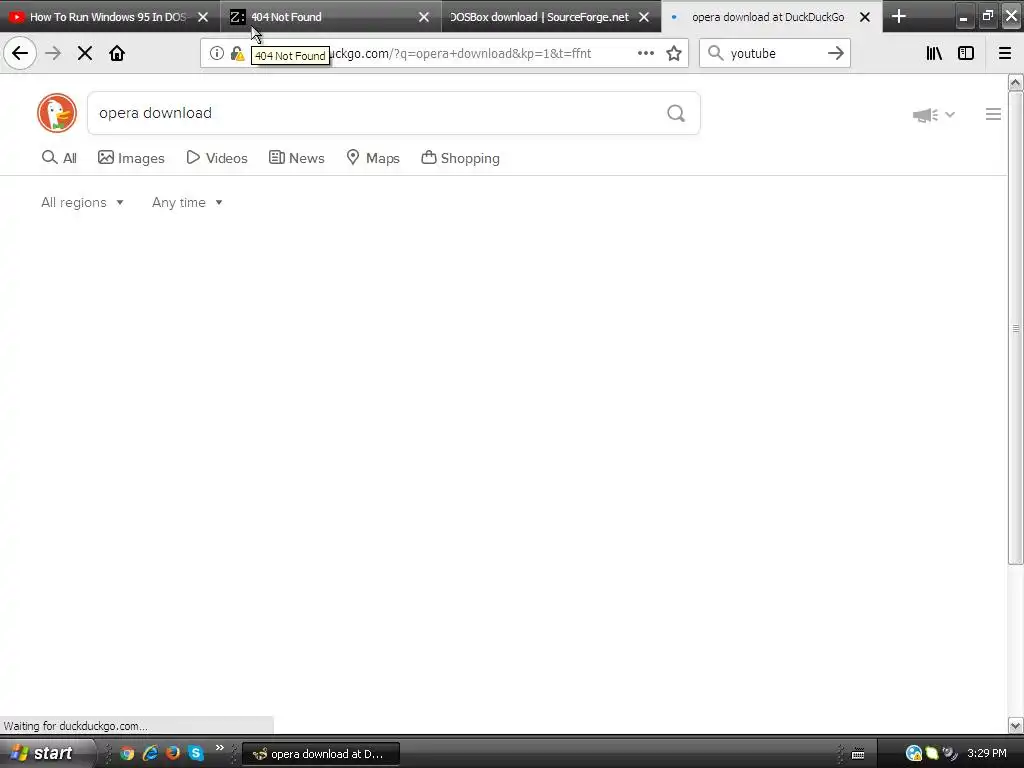Submit the youtube search with the arrow
The width and height of the screenshot is (1024, 768).
click(x=835, y=54)
